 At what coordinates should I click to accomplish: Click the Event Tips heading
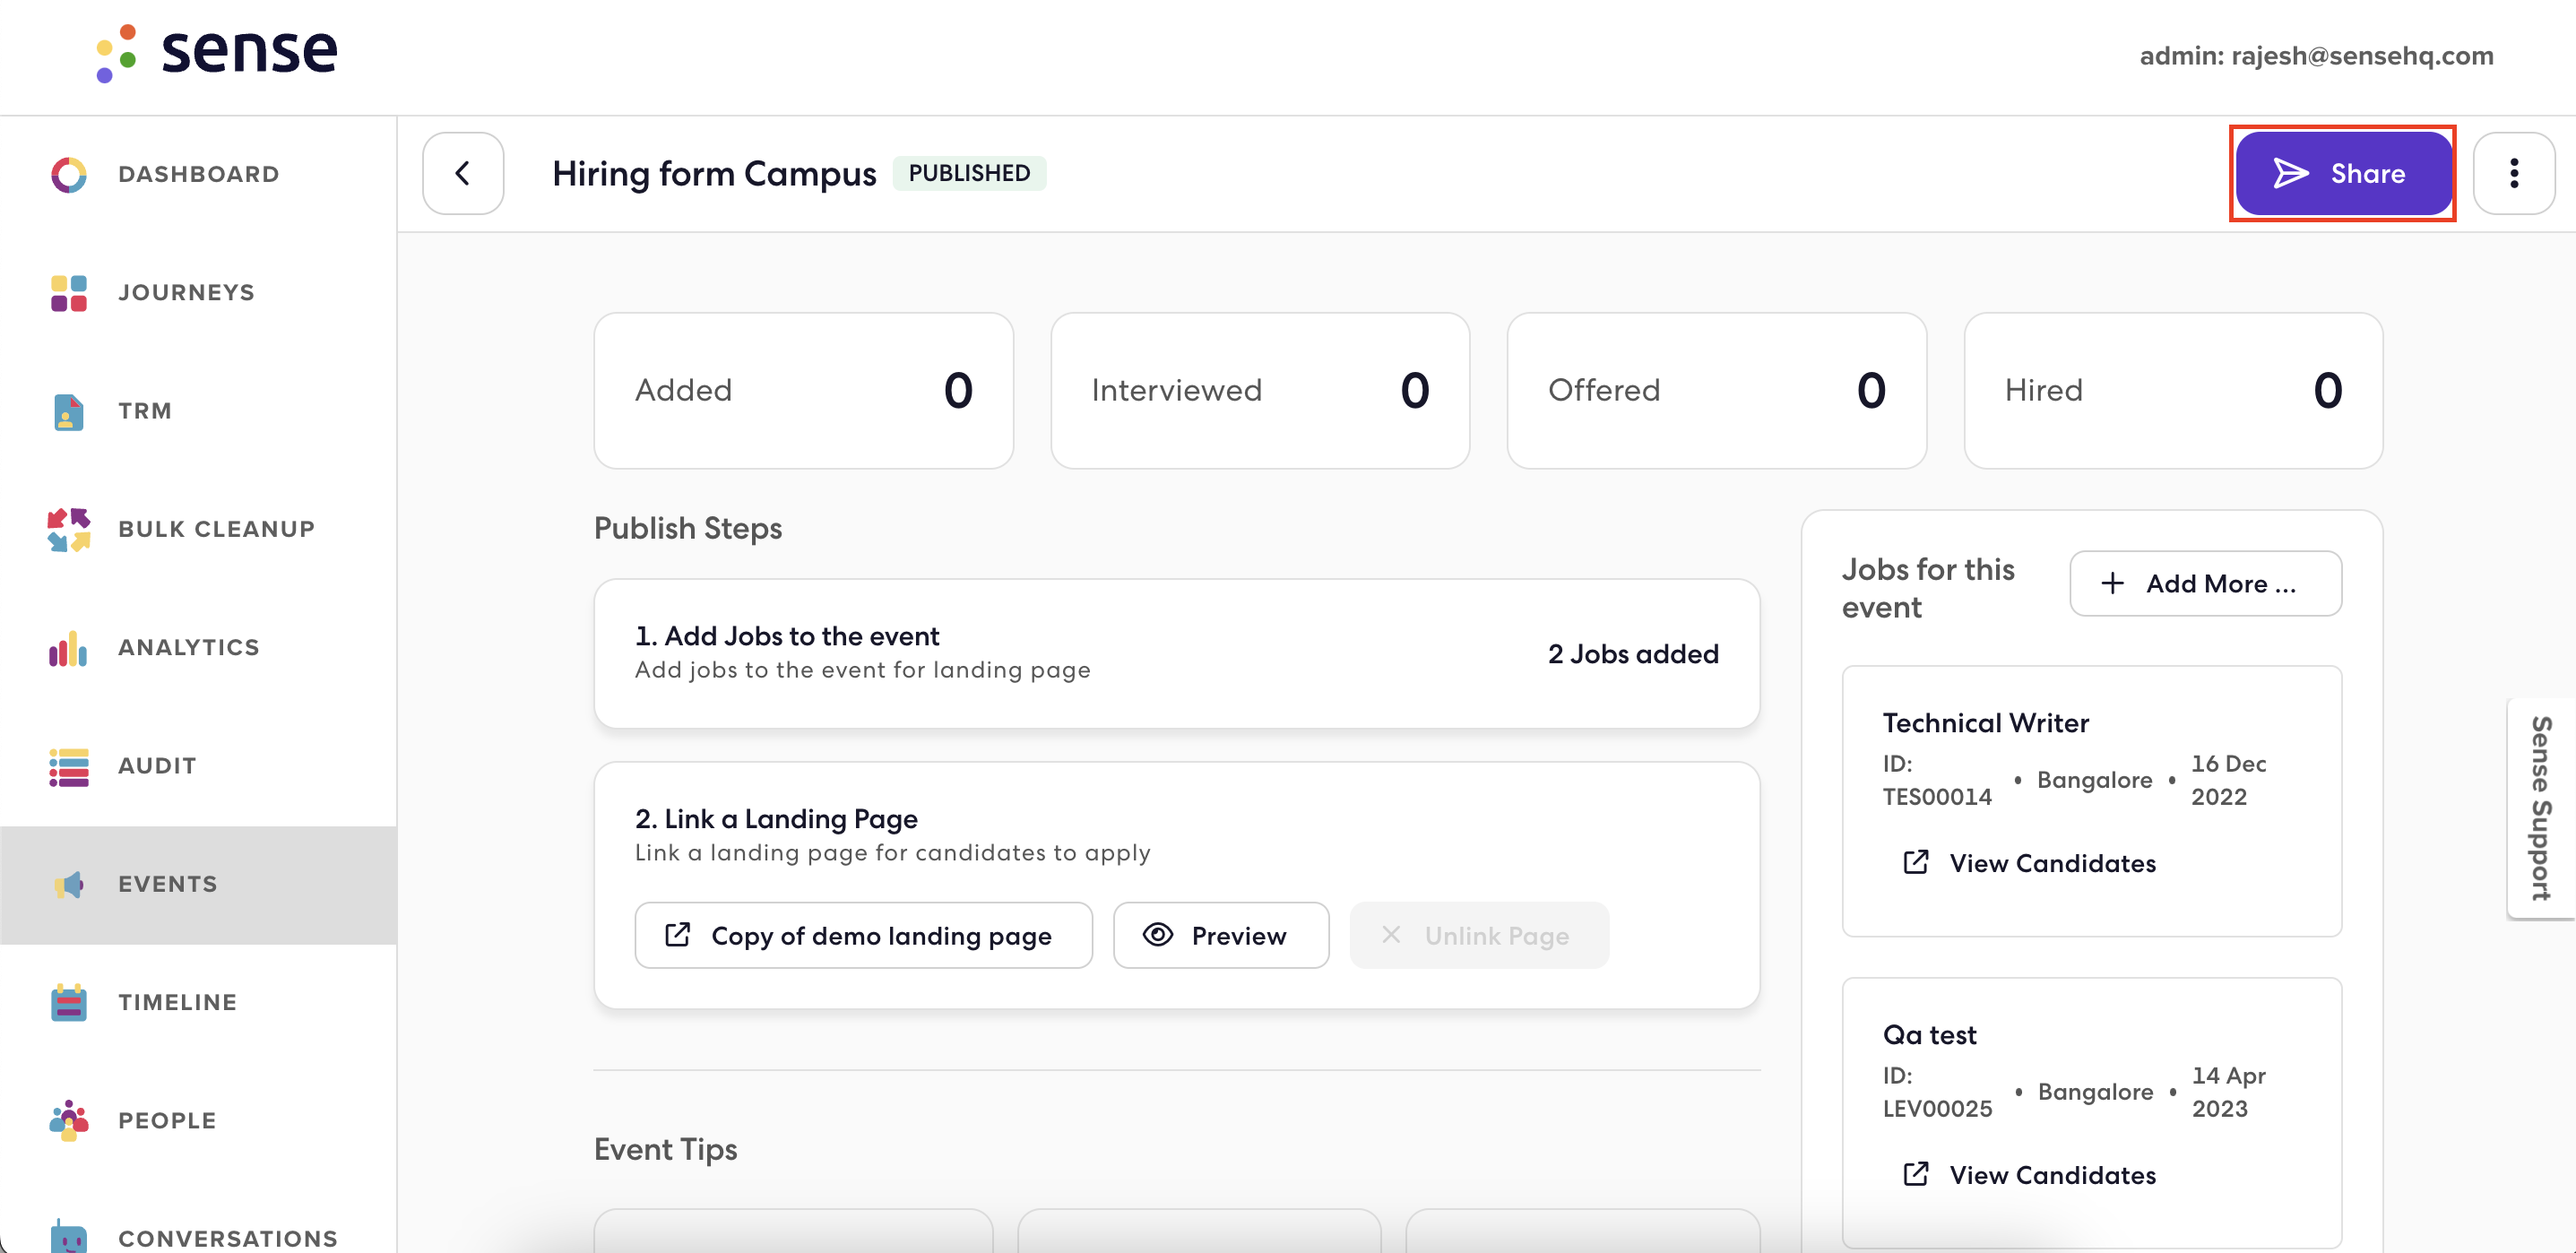[x=666, y=1149]
